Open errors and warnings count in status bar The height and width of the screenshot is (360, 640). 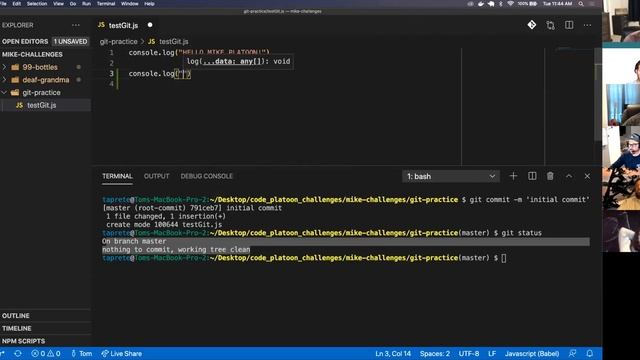(x=46, y=353)
